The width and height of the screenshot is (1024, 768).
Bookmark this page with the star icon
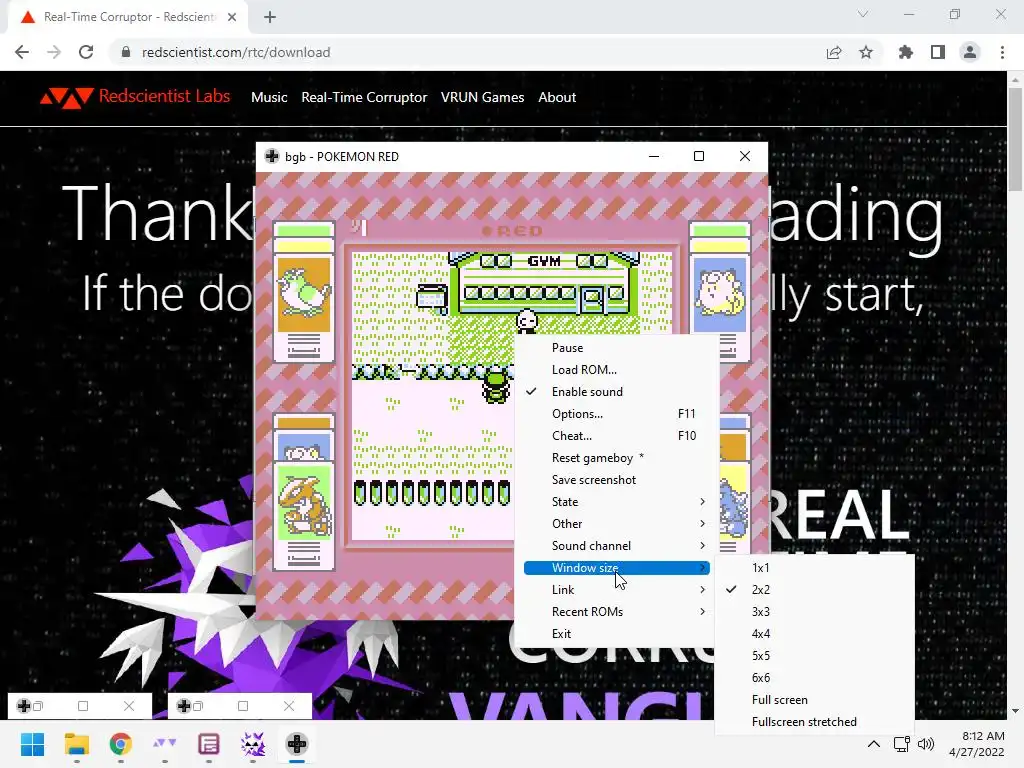(x=866, y=52)
